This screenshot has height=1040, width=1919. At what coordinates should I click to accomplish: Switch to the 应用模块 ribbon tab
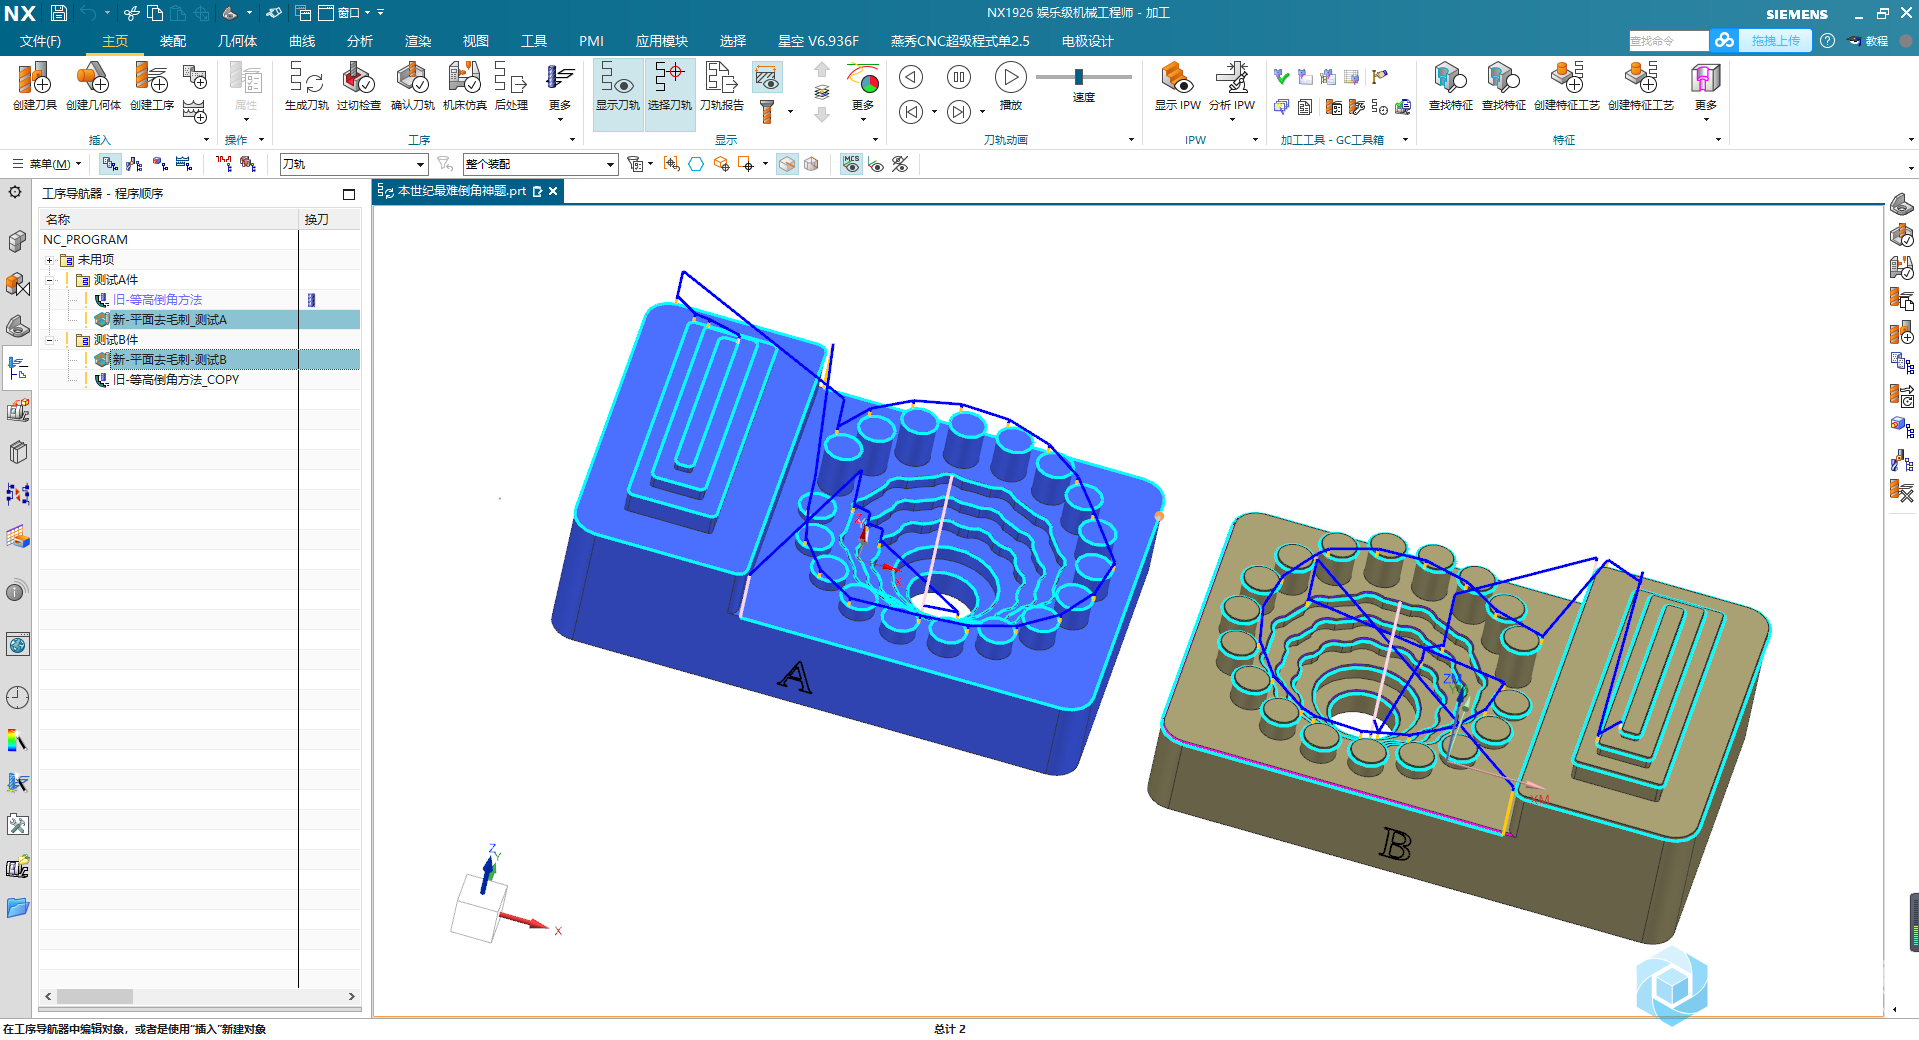[x=662, y=41]
